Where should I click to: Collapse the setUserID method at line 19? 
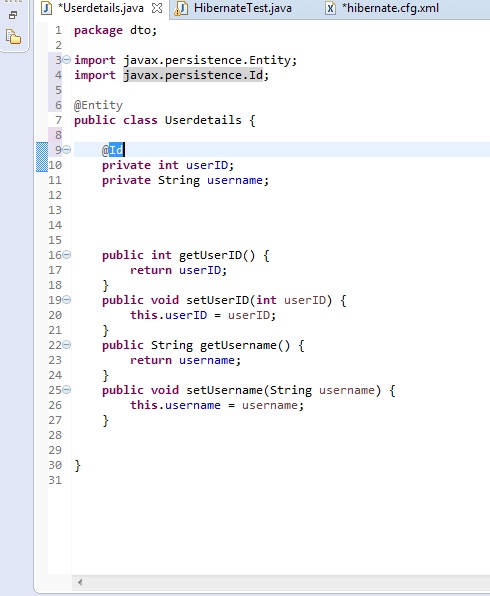click(x=67, y=300)
